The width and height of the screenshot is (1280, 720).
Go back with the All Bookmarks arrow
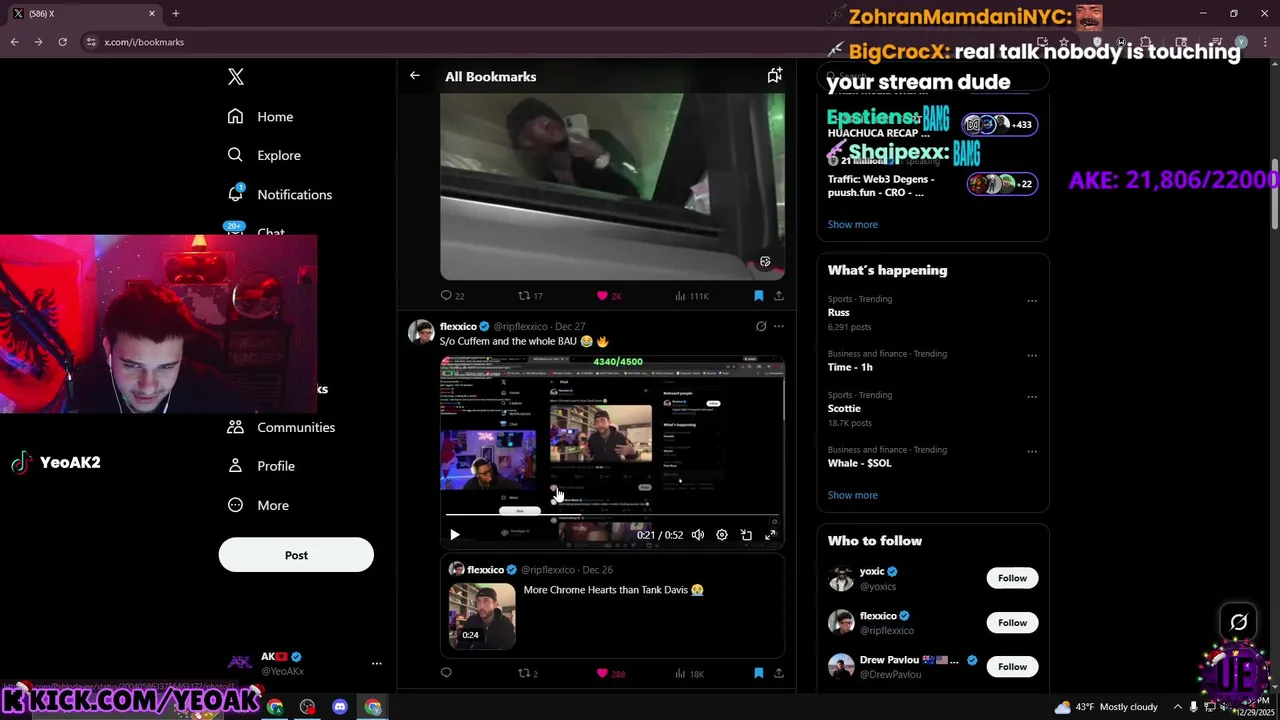[x=414, y=75]
